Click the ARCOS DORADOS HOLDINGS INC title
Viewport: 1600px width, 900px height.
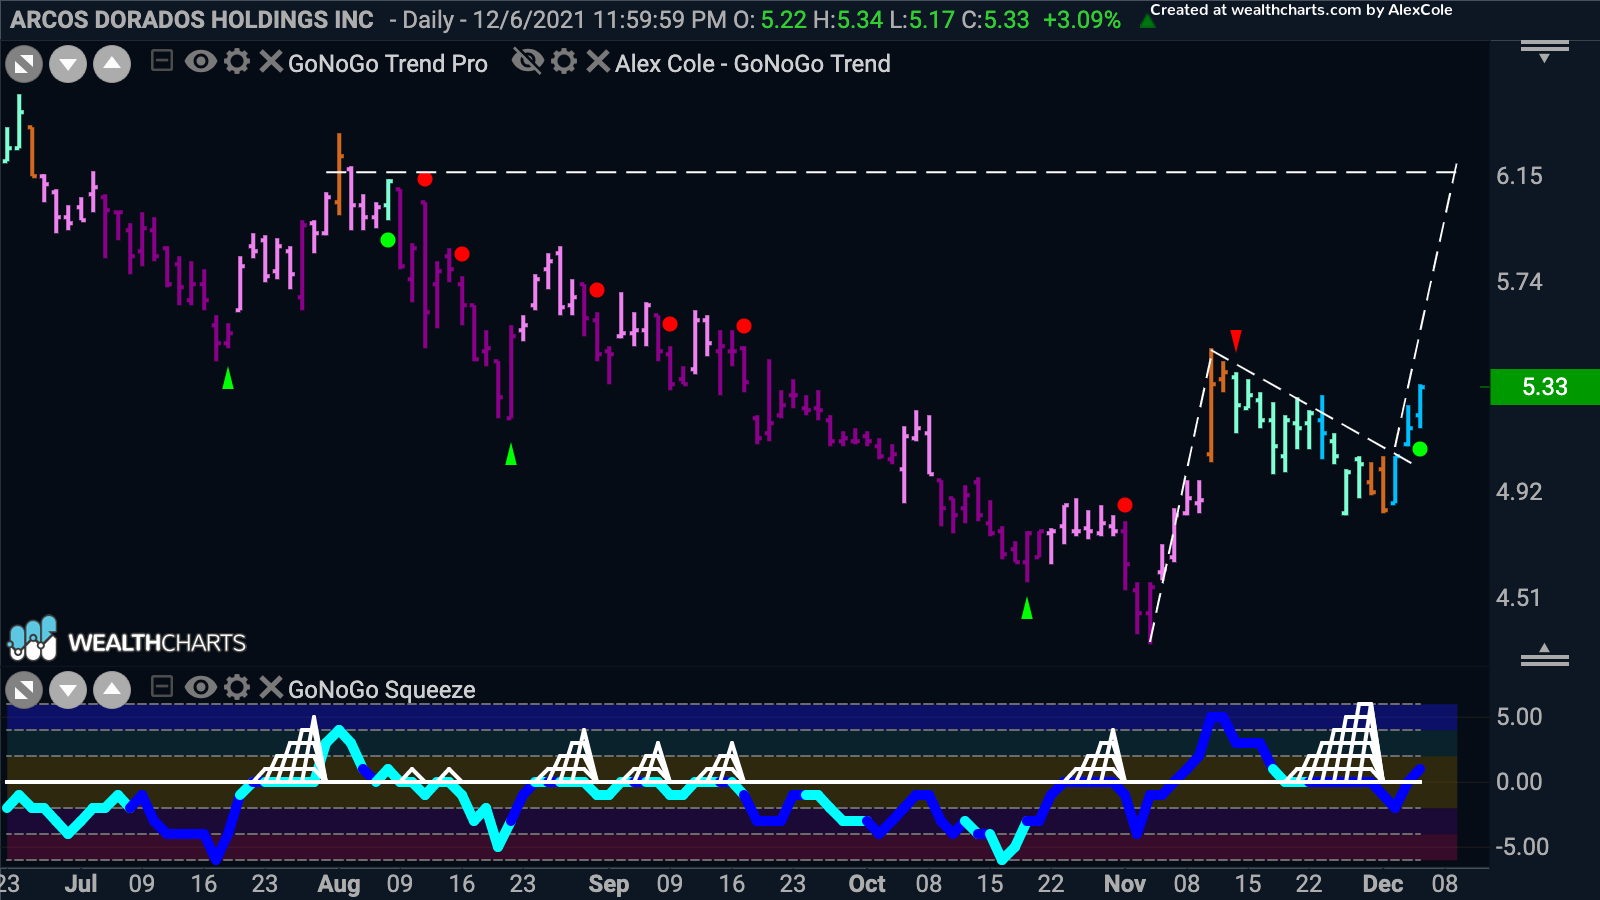tap(192, 20)
